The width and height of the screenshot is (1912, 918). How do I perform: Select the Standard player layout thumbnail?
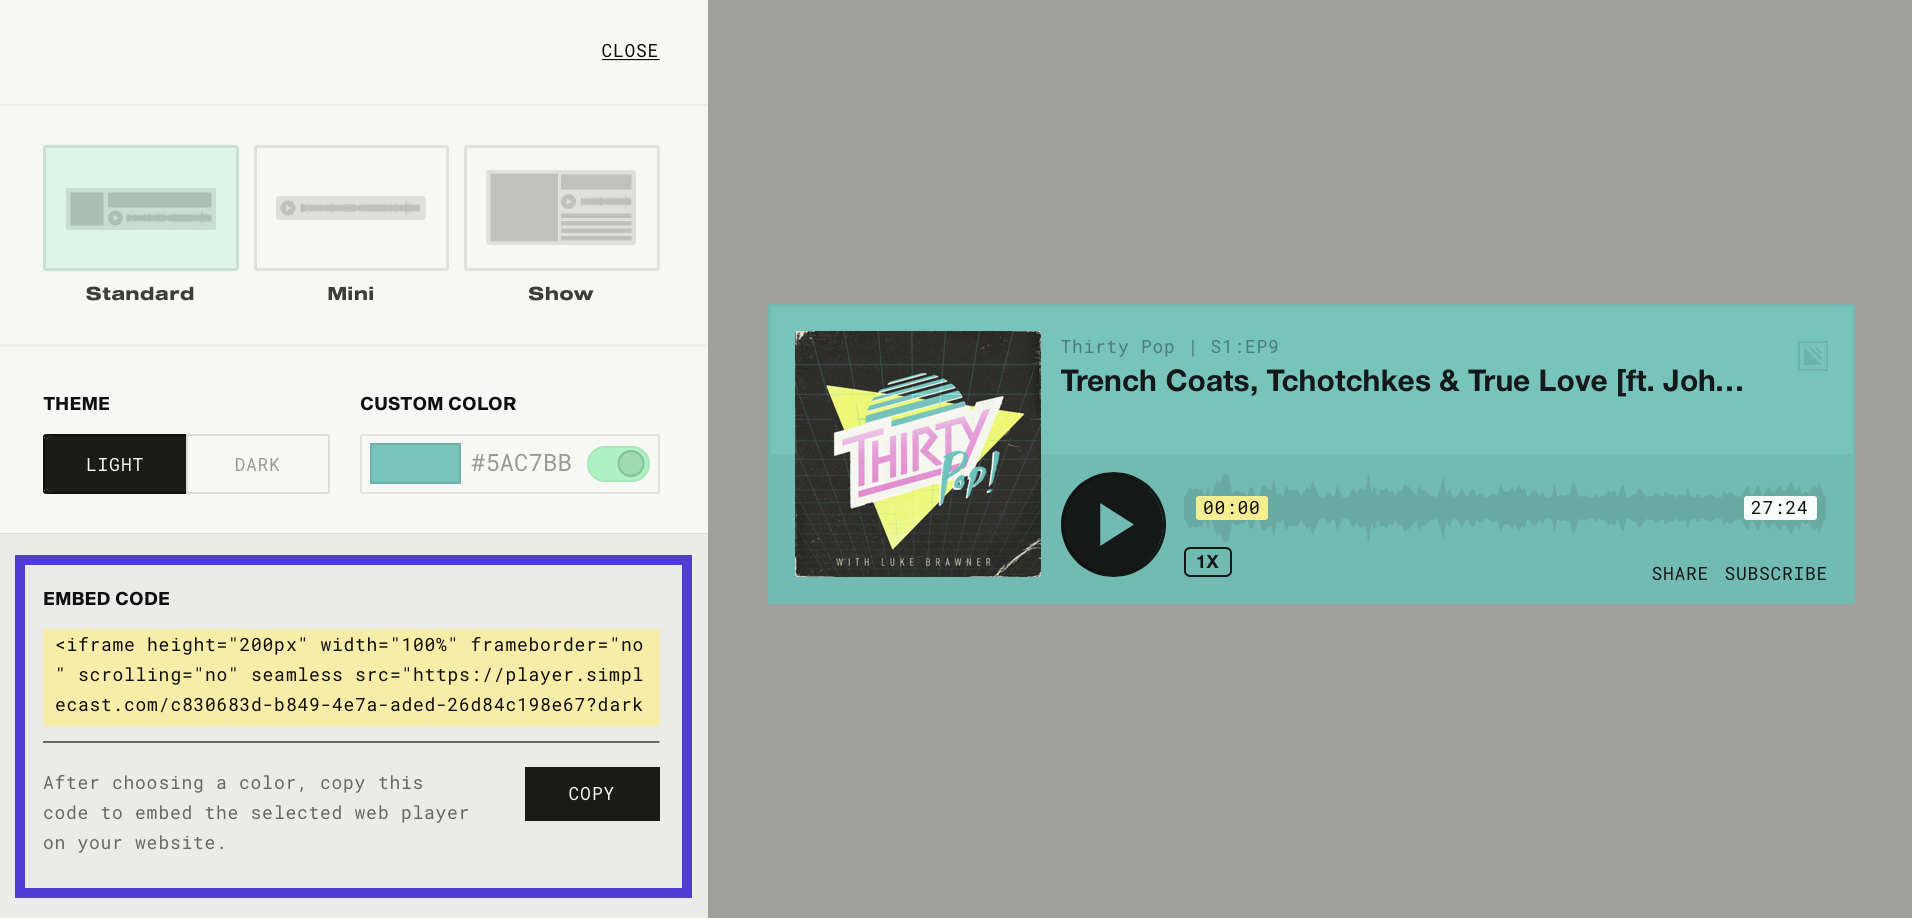tap(141, 208)
